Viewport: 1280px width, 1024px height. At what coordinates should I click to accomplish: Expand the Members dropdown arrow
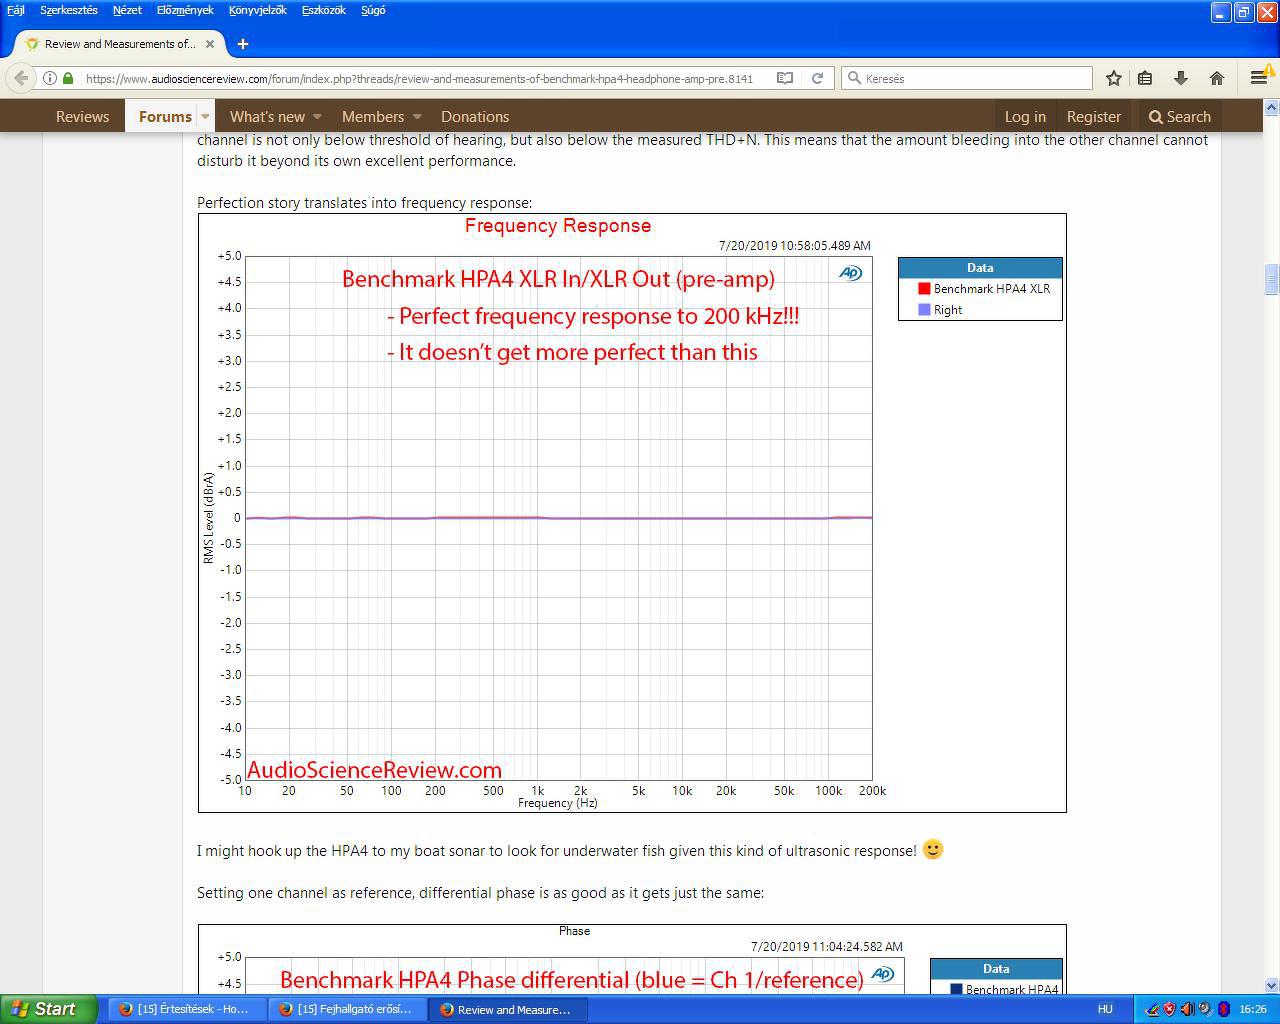417,117
